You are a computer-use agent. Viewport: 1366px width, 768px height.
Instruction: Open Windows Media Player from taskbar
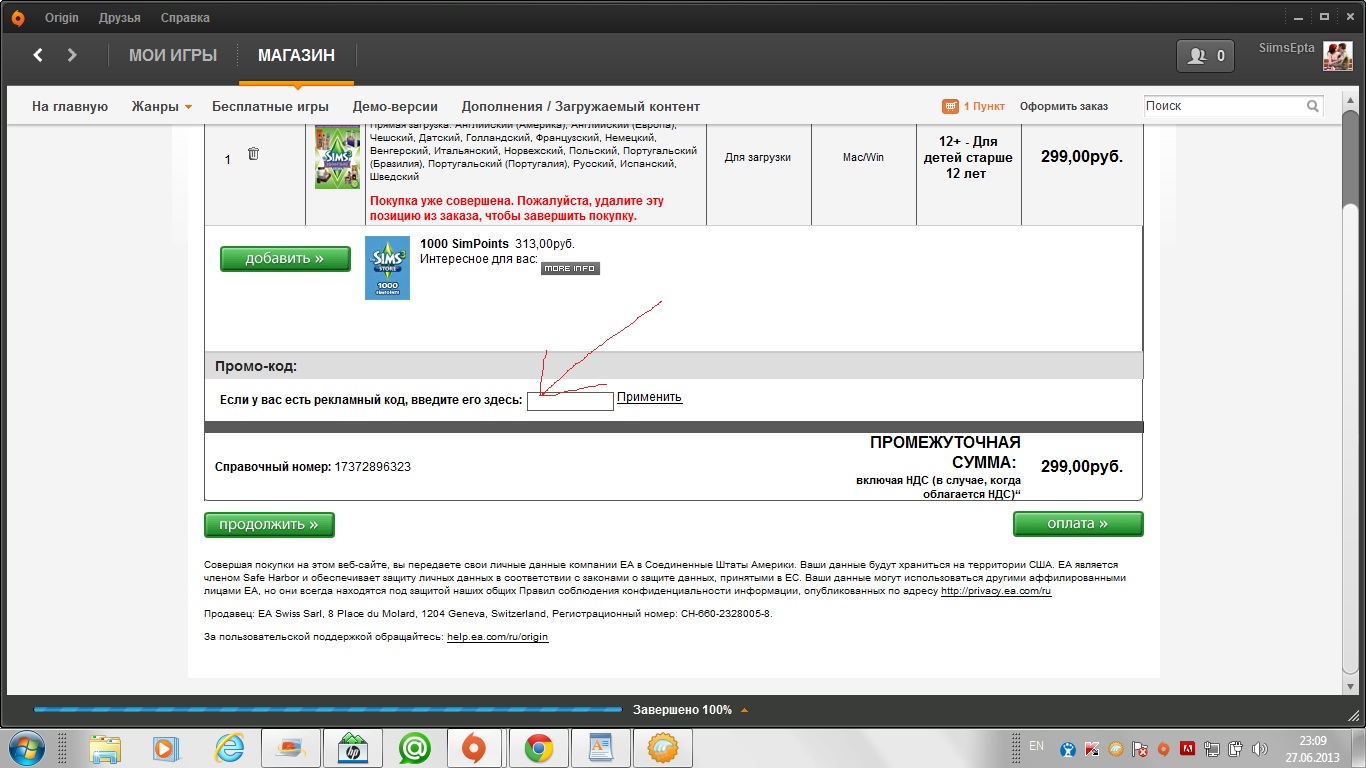coord(165,748)
